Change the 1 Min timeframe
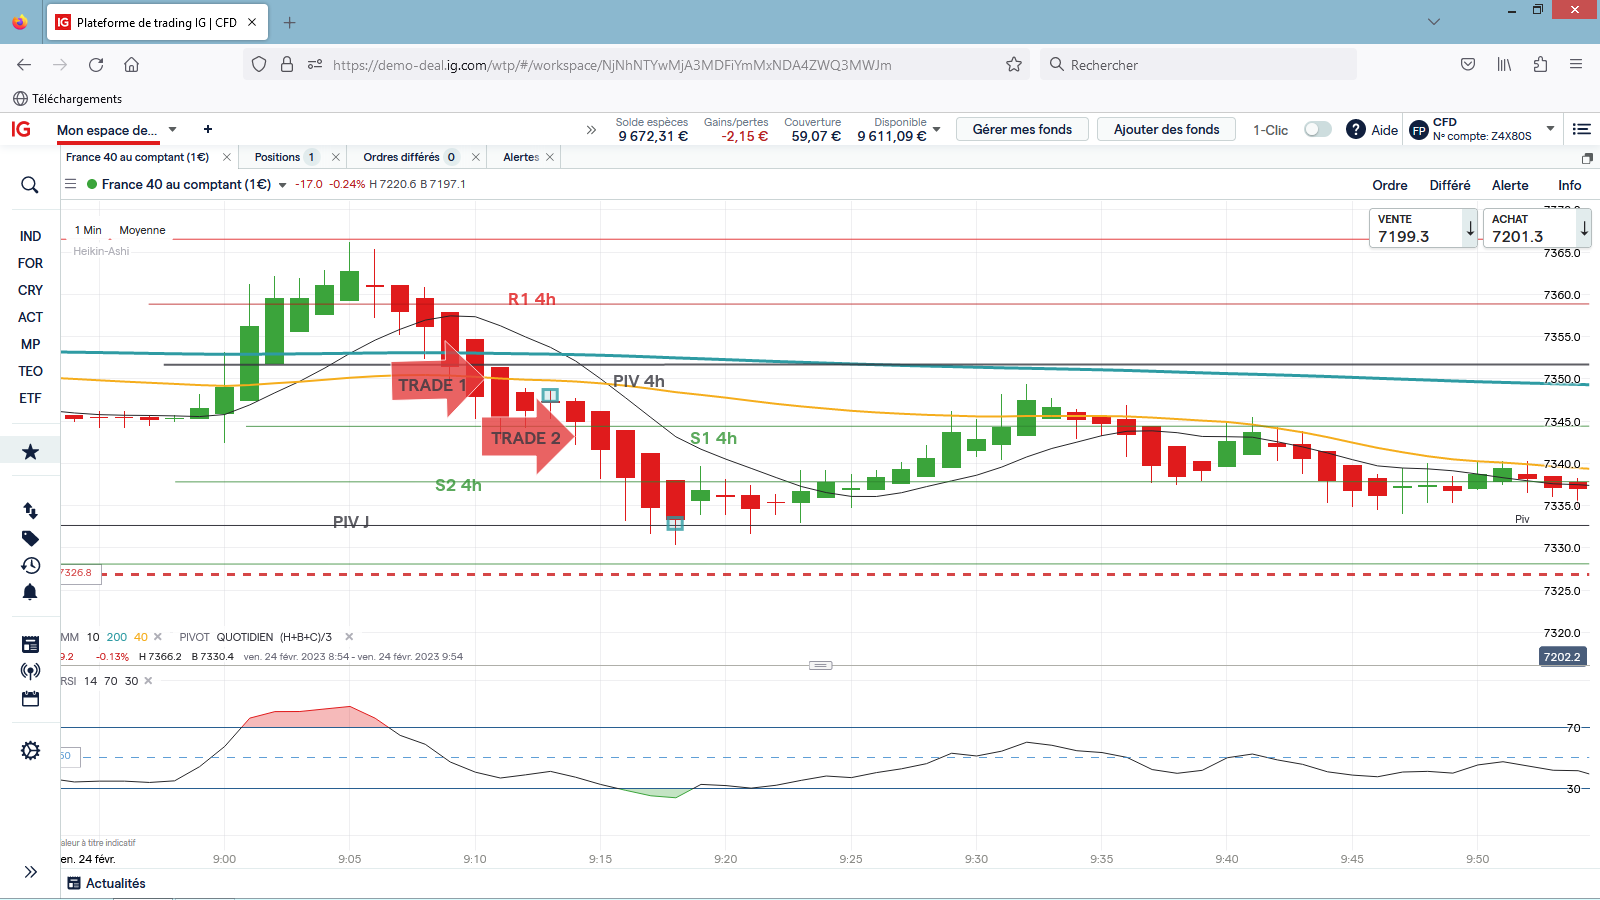Image resolution: width=1600 pixels, height=900 pixels. click(88, 230)
